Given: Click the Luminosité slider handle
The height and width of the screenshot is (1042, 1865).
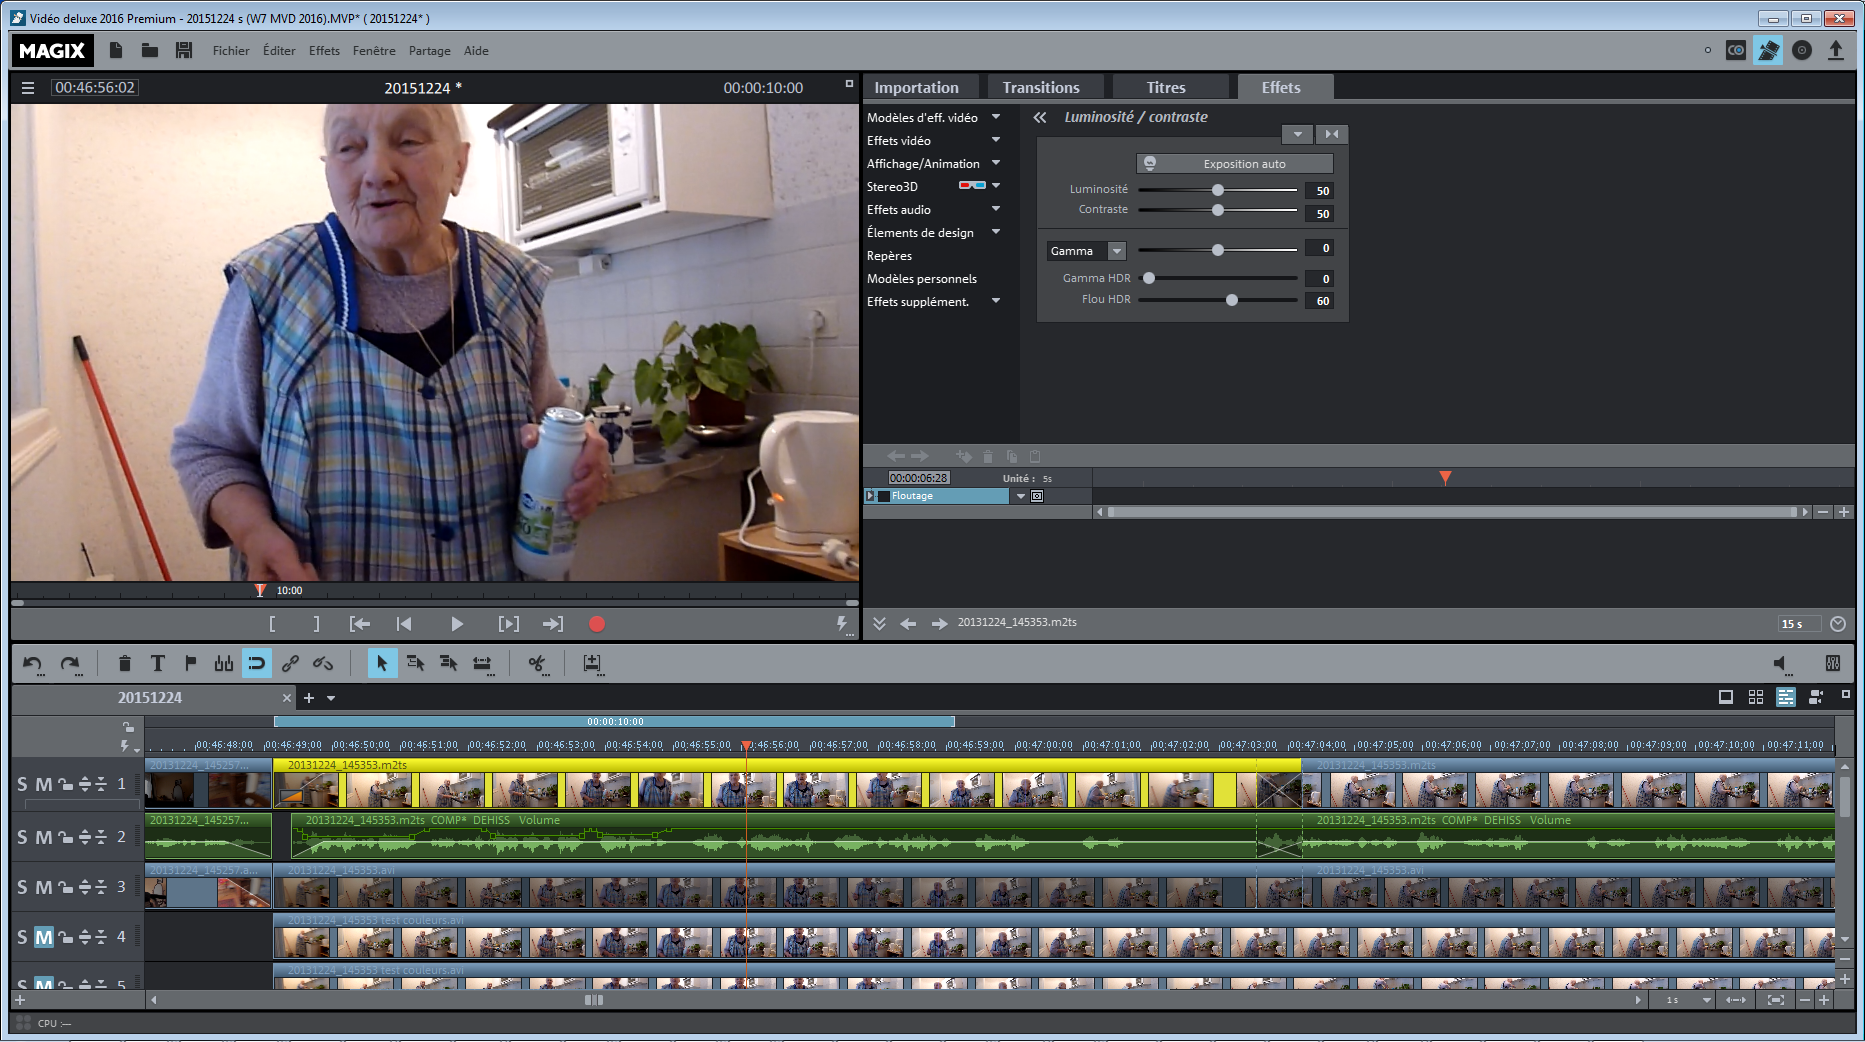Looking at the screenshot, I should 1218,190.
